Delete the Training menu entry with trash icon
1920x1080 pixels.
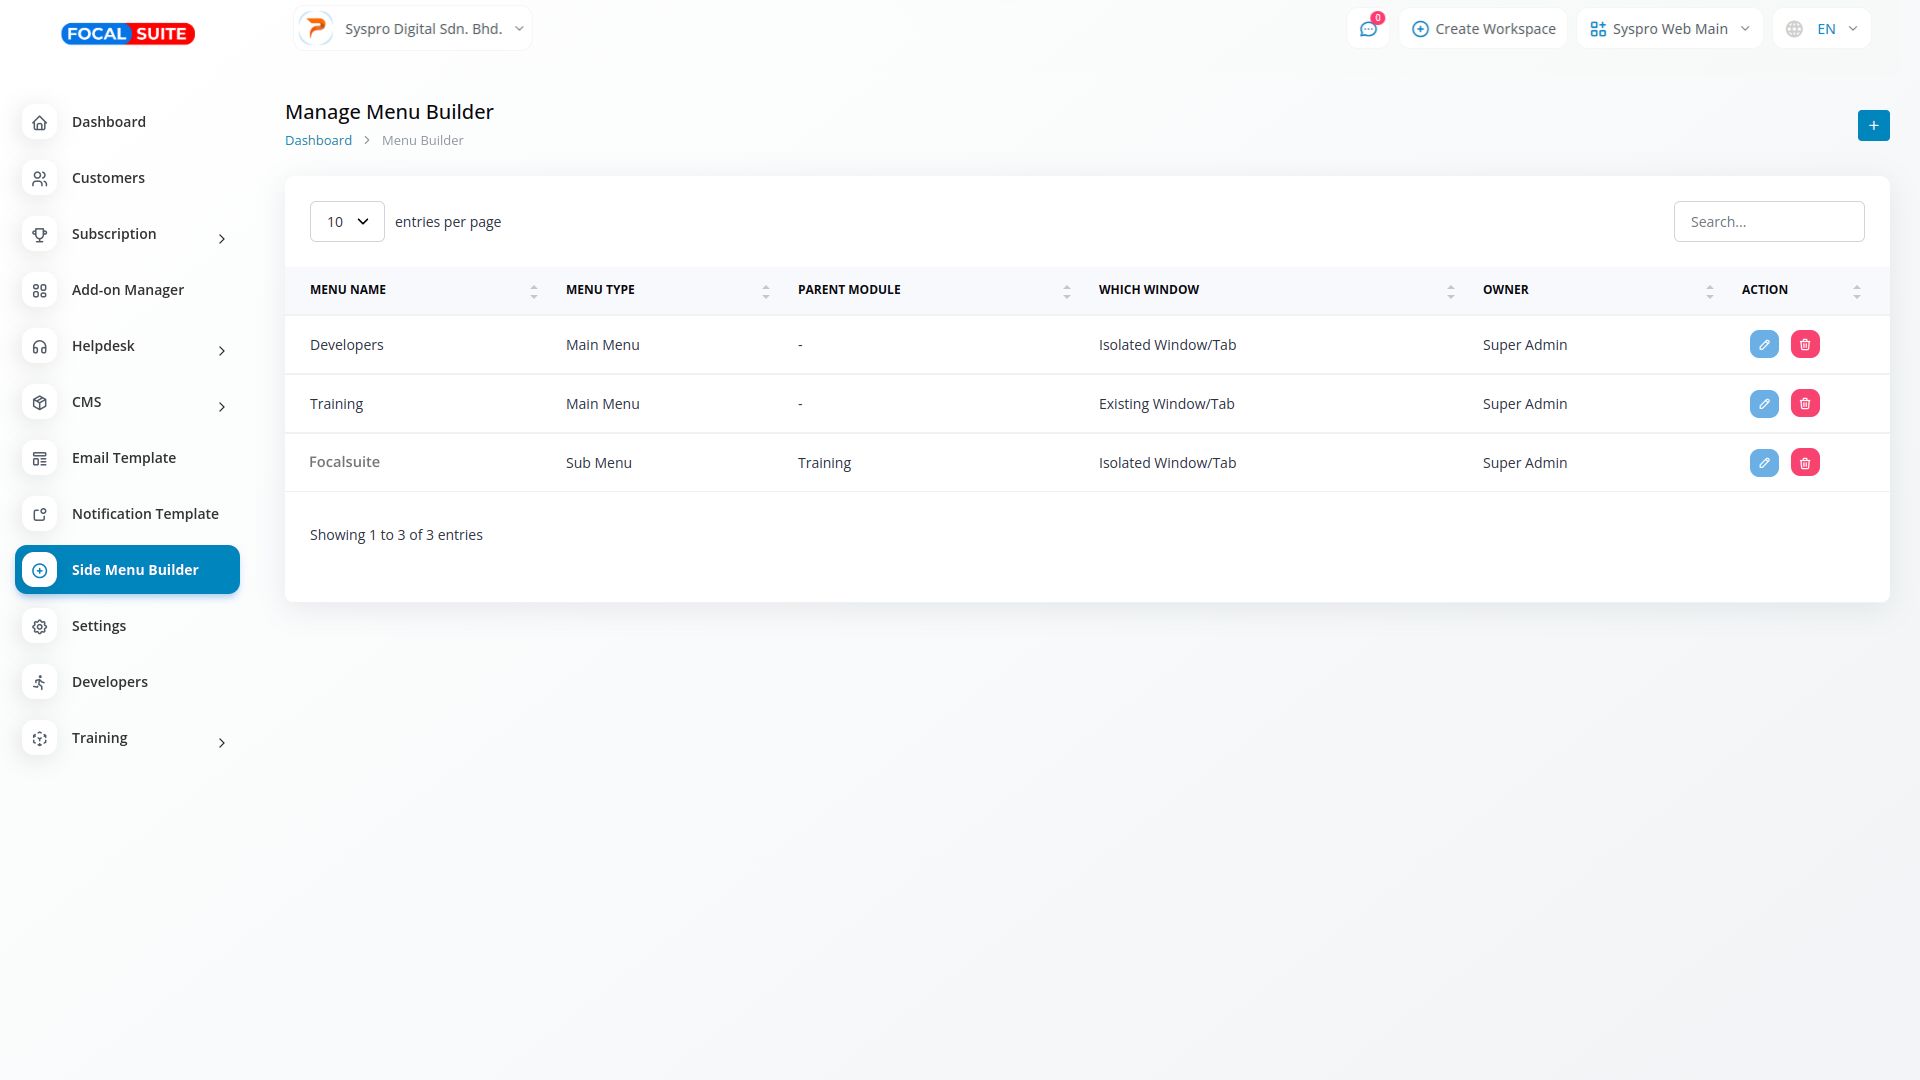(1805, 404)
